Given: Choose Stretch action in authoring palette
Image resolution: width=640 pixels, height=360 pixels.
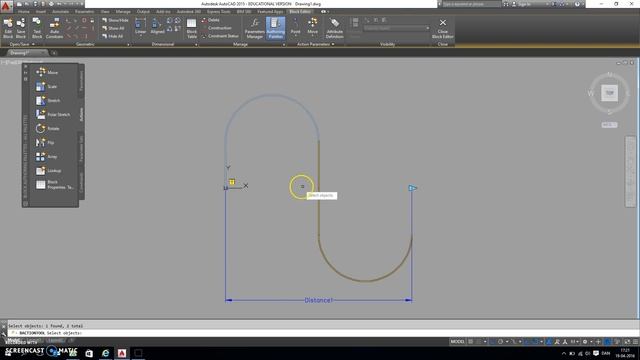Looking at the screenshot, I should point(48,100).
